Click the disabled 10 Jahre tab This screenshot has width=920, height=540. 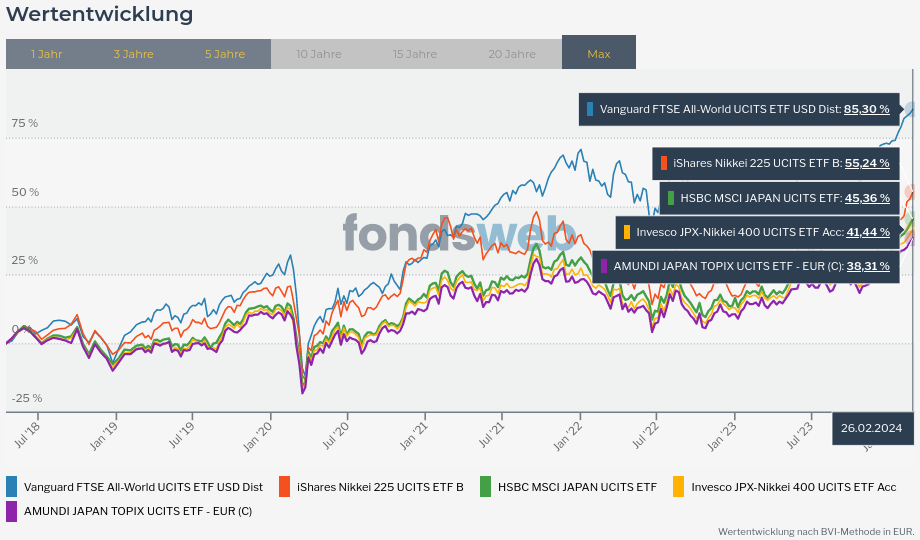(319, 54)
